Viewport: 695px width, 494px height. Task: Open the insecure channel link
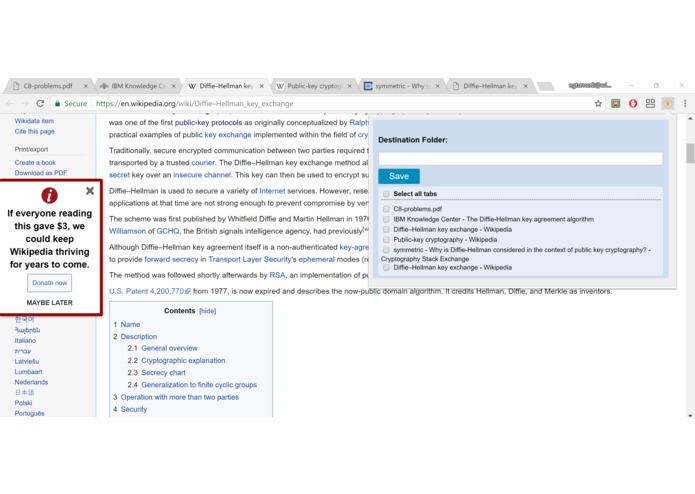coord(202,175)
